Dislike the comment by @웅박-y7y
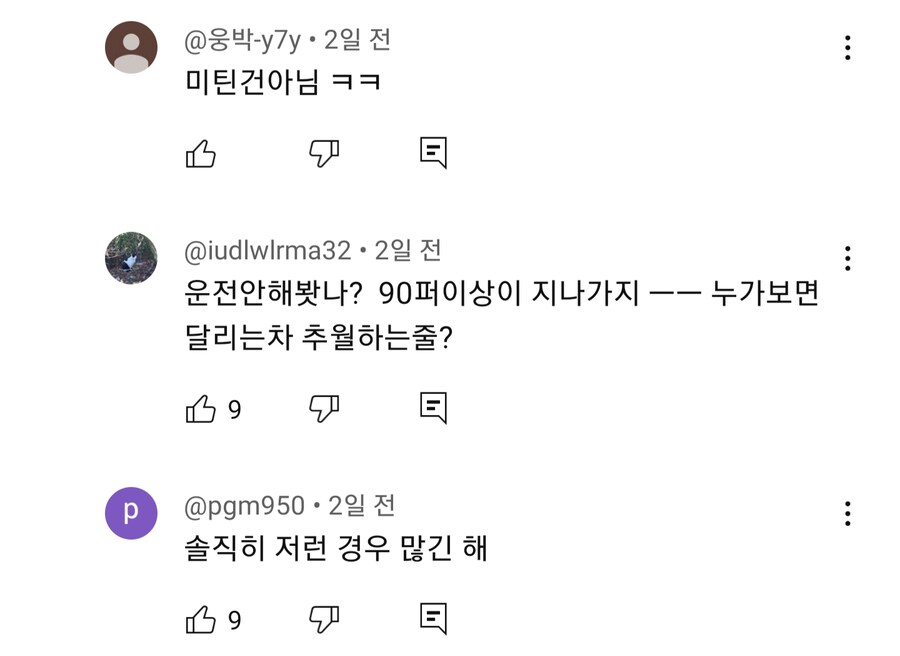 pos(322,153)
